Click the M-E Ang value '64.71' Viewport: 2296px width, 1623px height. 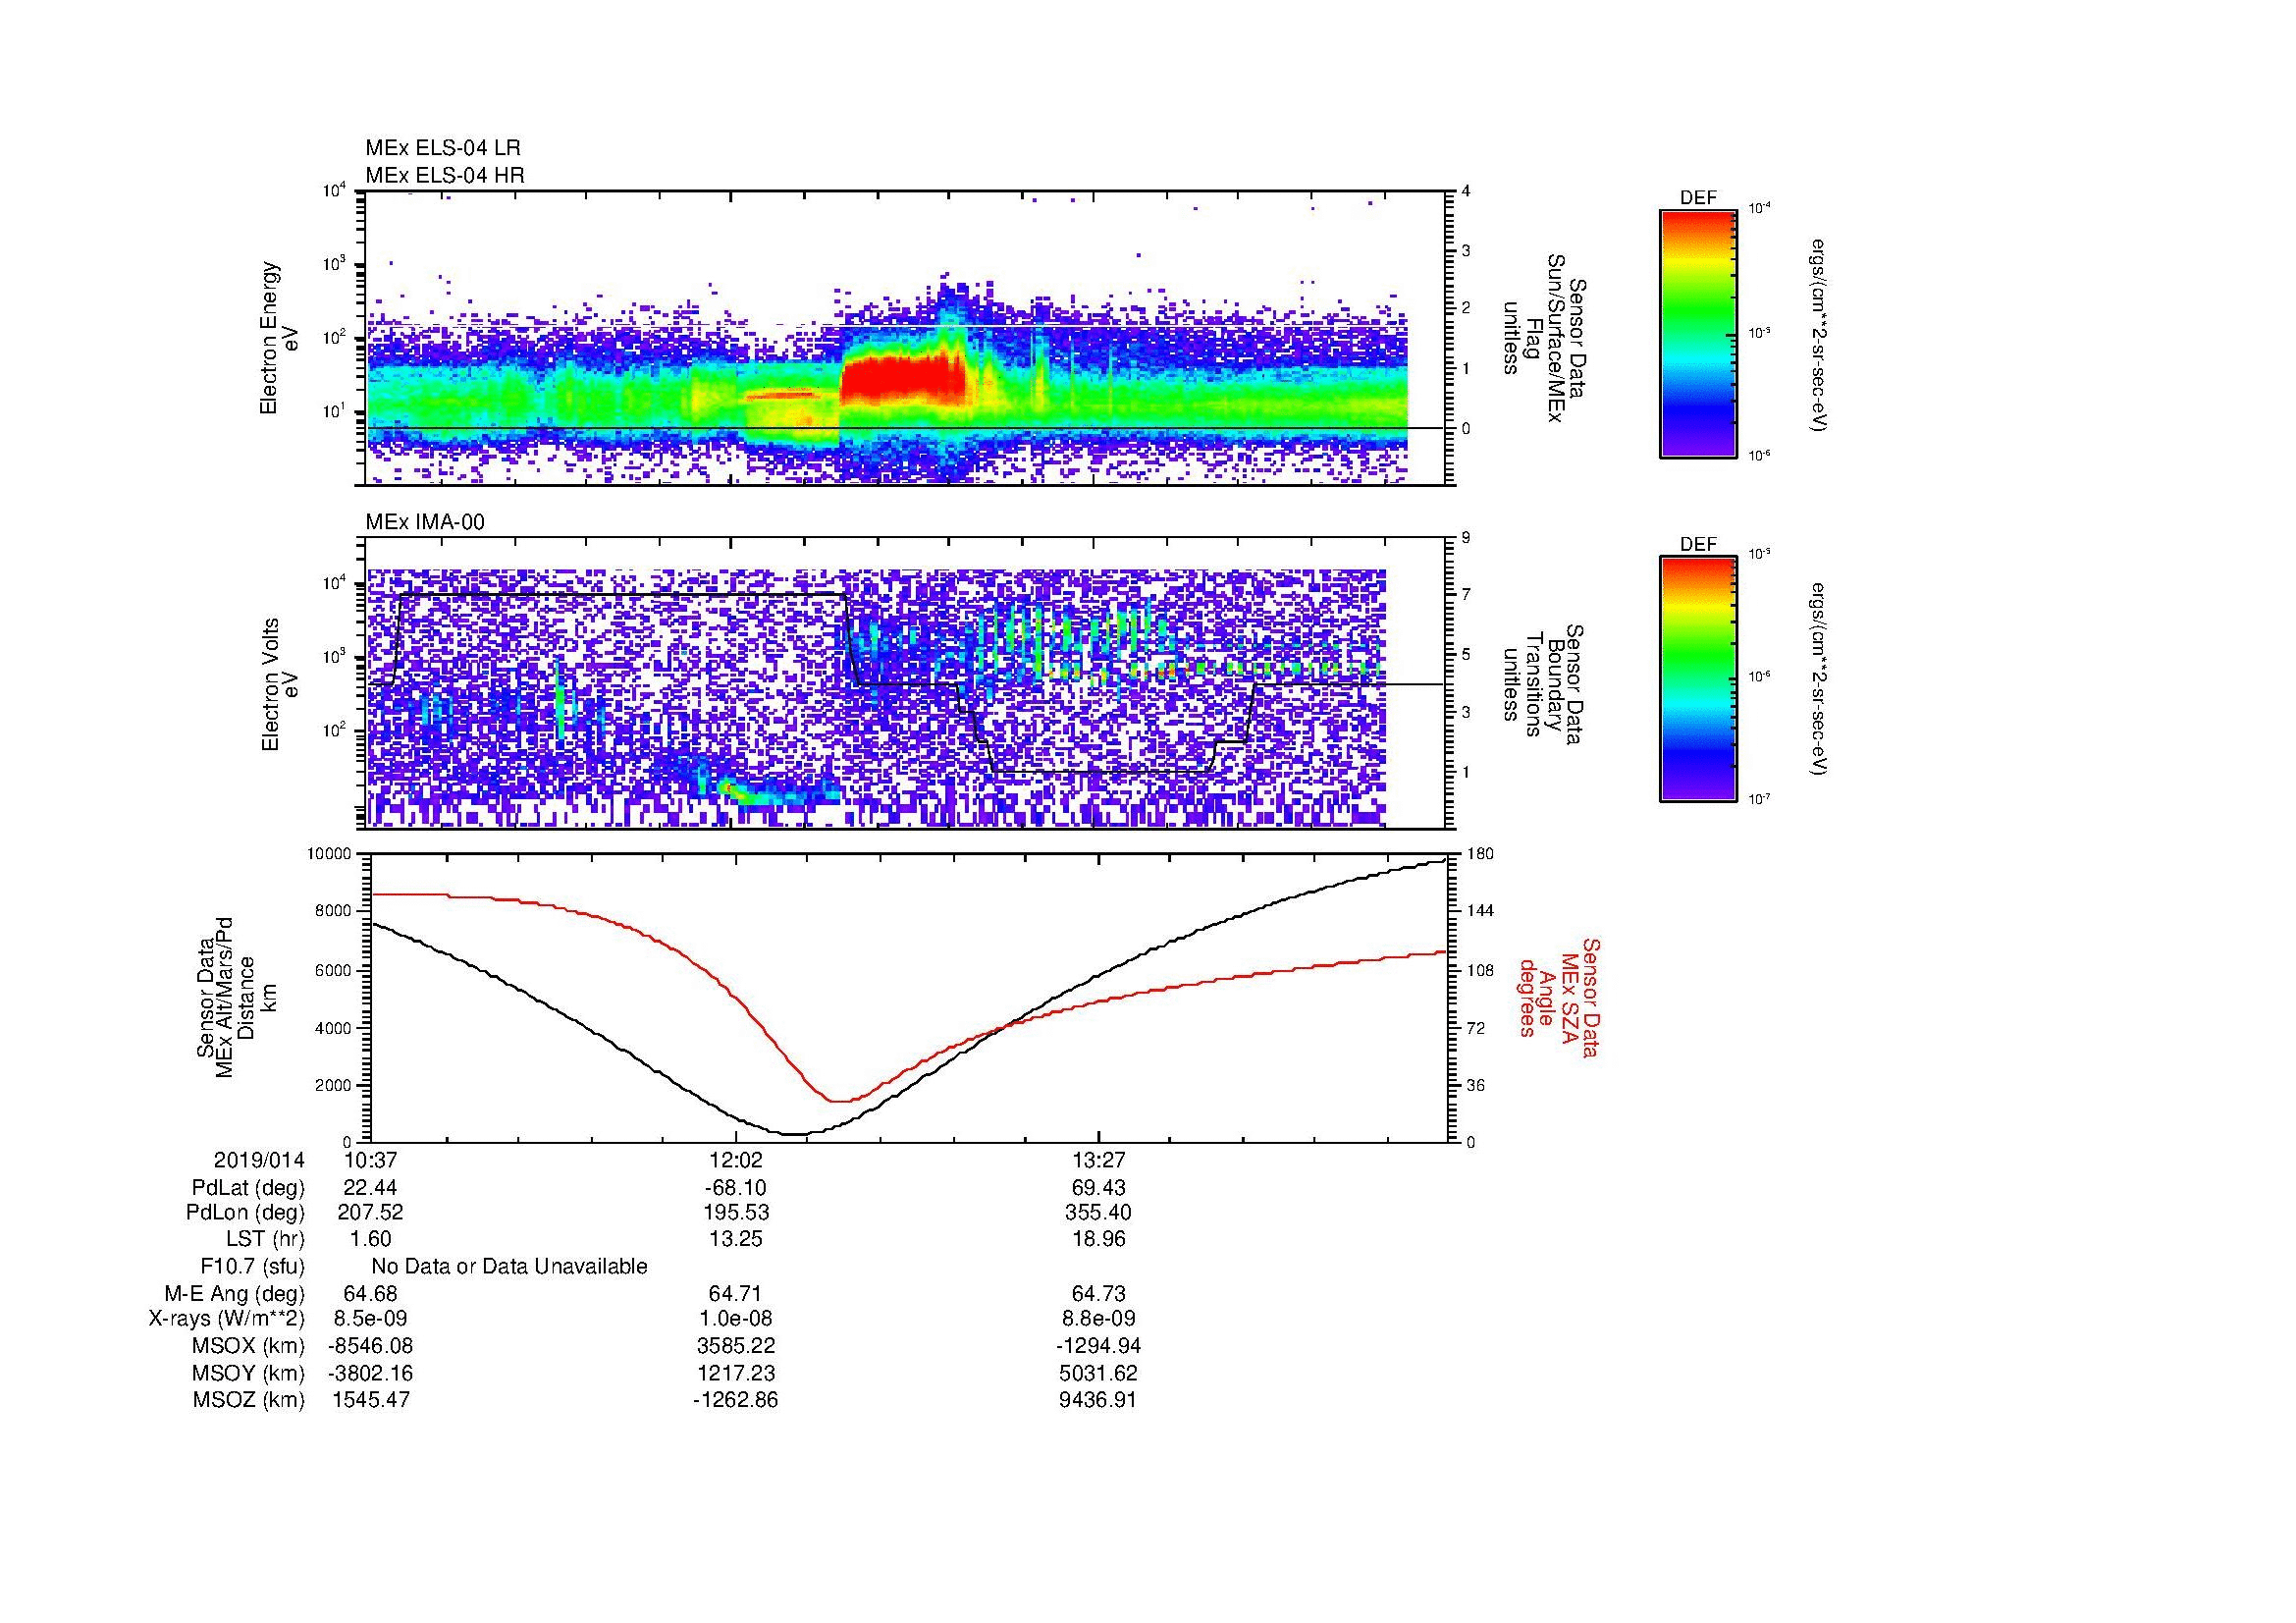pyautogui.click(x=735, y=1293)
